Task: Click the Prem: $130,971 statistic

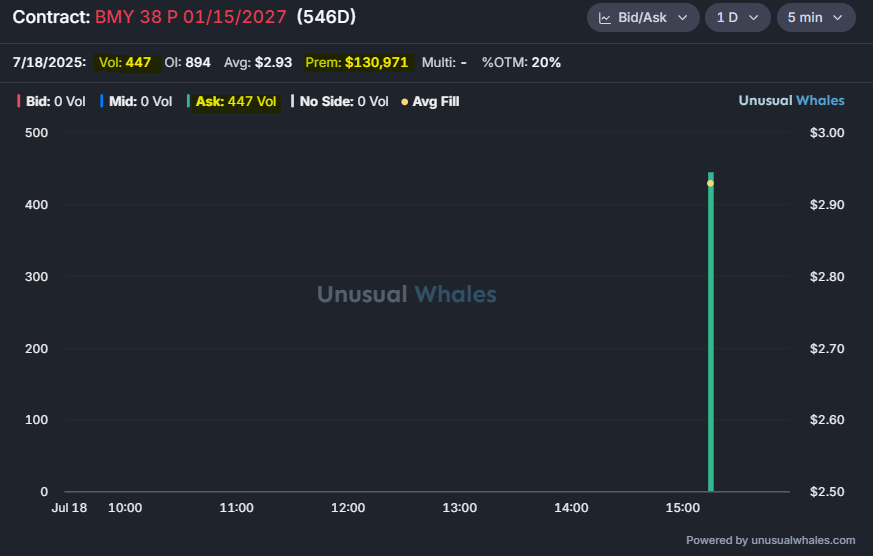Action: click(x=357, y=62)
